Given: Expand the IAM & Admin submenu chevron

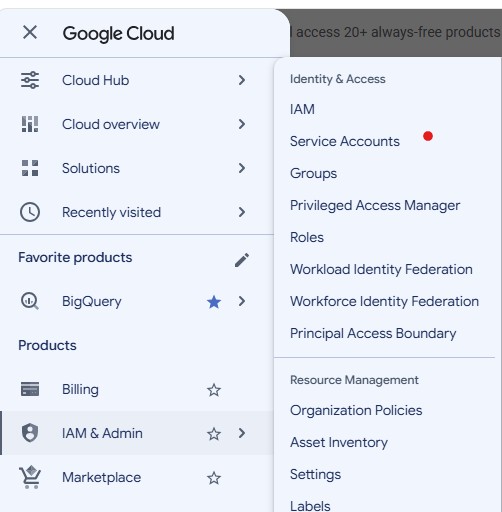Looking at the screenshot, I should pos(242,433).
